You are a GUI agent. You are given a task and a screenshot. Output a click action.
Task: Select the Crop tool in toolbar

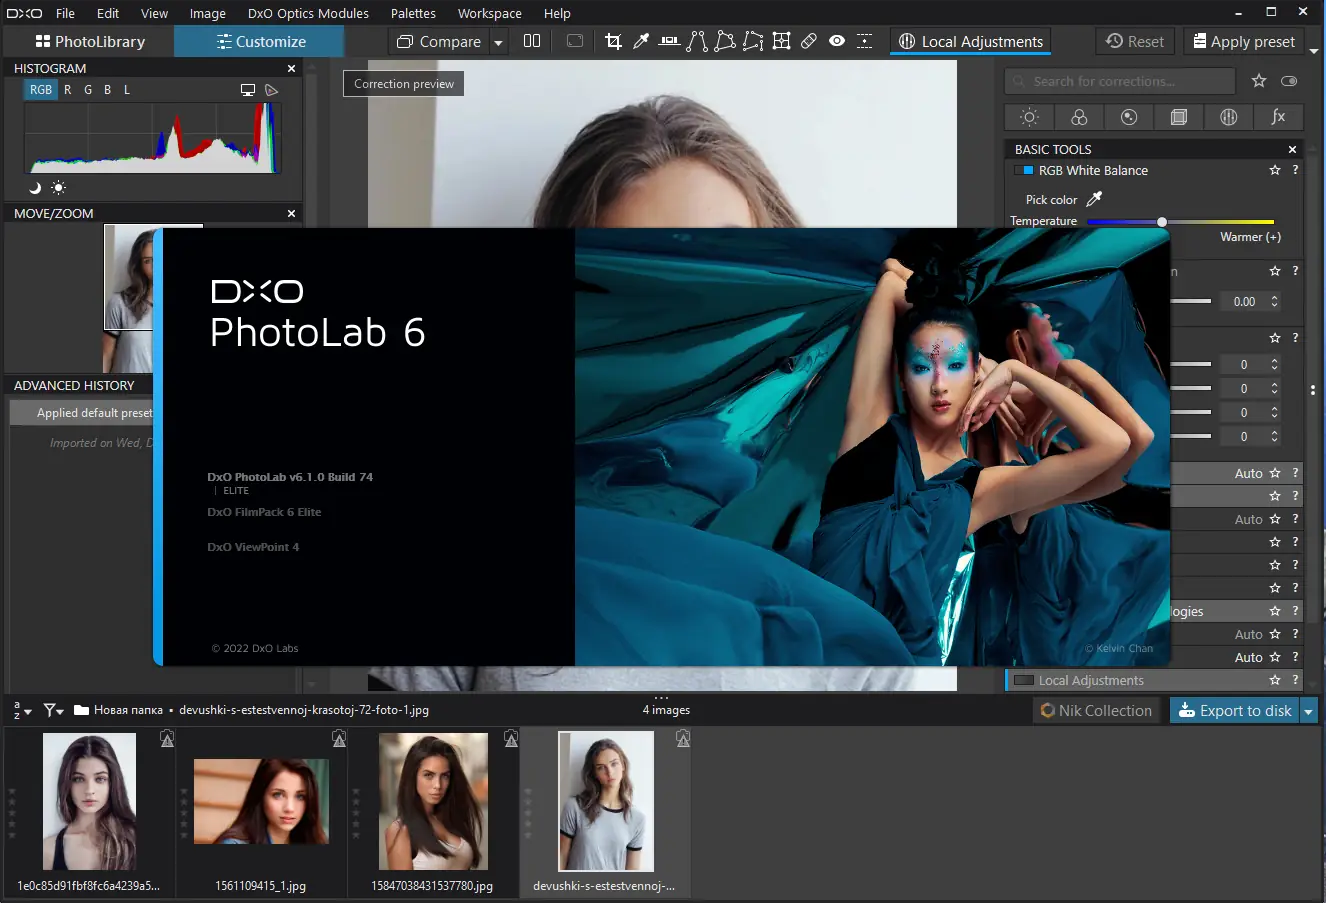point(613,41)
